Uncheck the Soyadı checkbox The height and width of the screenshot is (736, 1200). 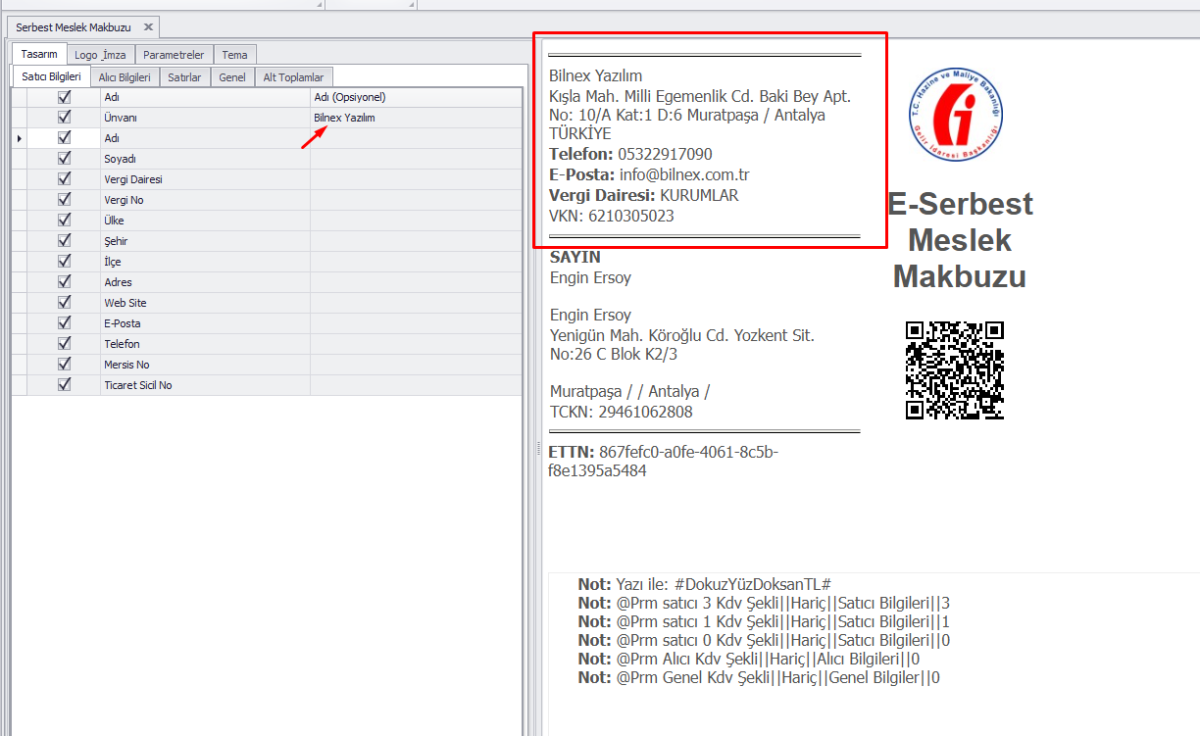pyautogui.click(x=65, y=159)
